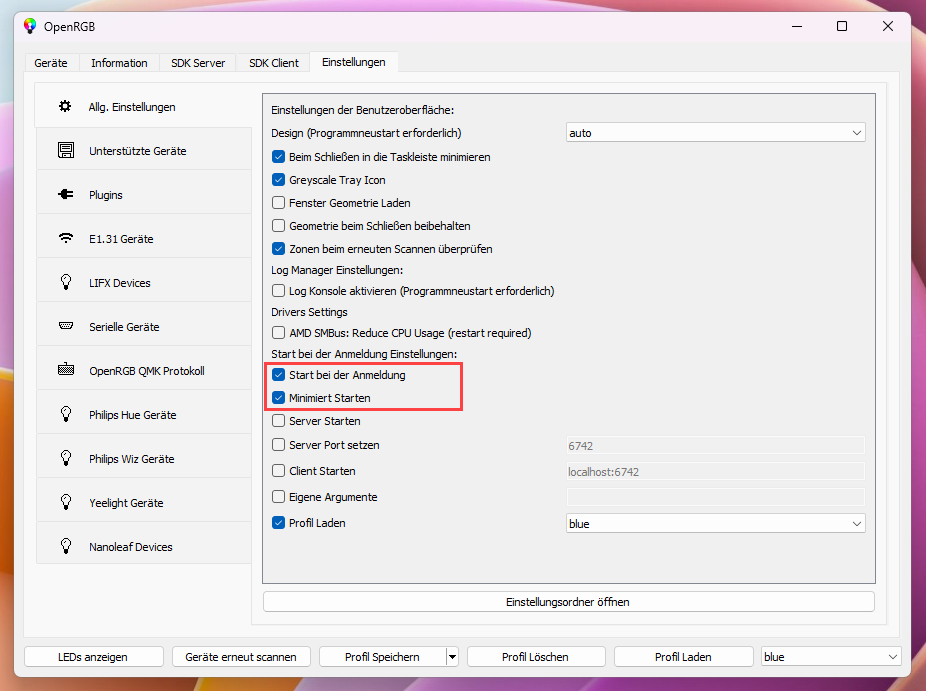
Task: Click the bulb icon for Philips Hue Geräte
Action: (x=66, y=414)
